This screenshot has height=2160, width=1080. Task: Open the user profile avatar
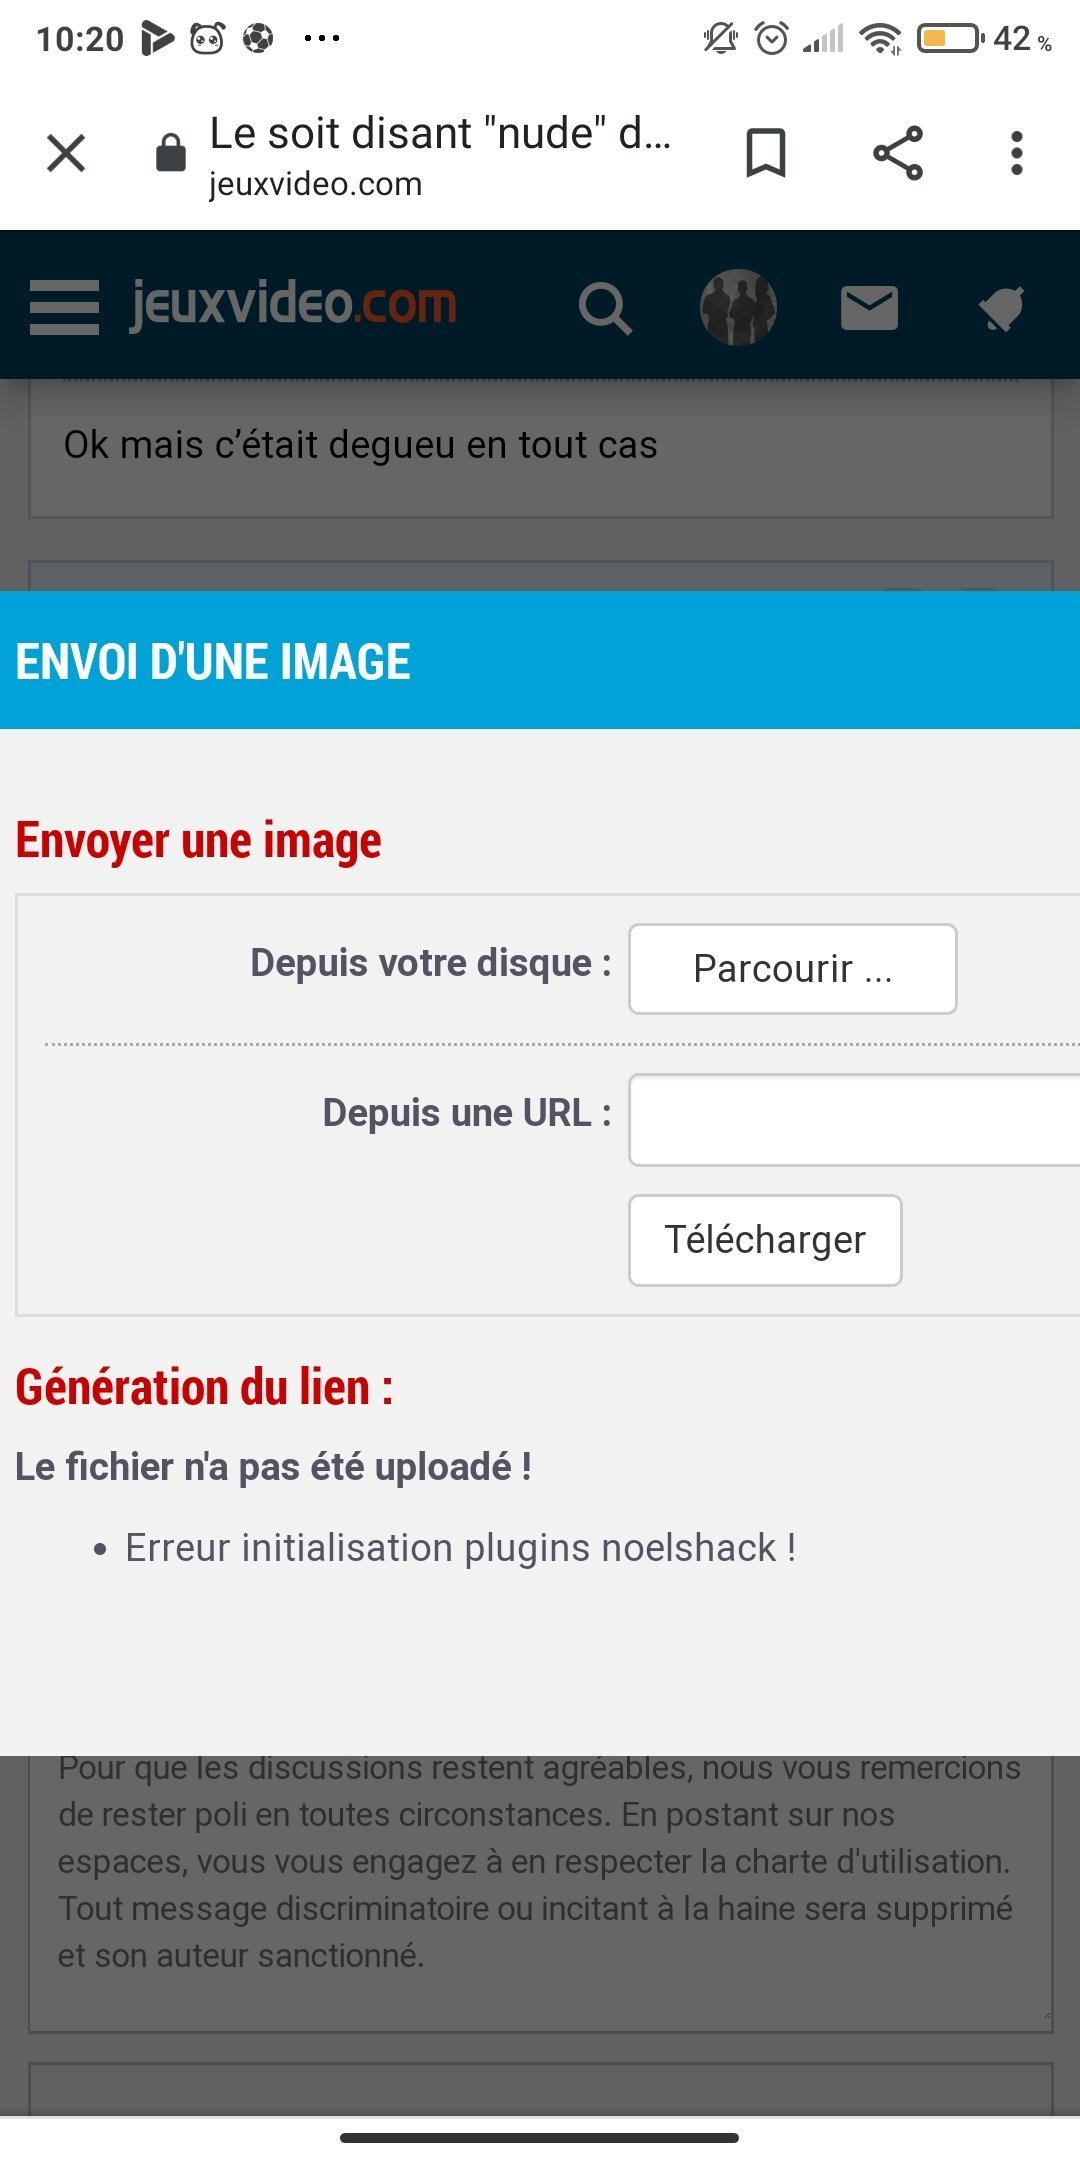(x=738, y=307)
